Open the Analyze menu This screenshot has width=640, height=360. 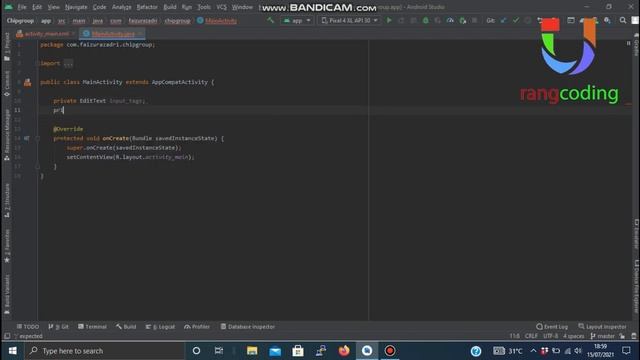click(x=122, y=7)
